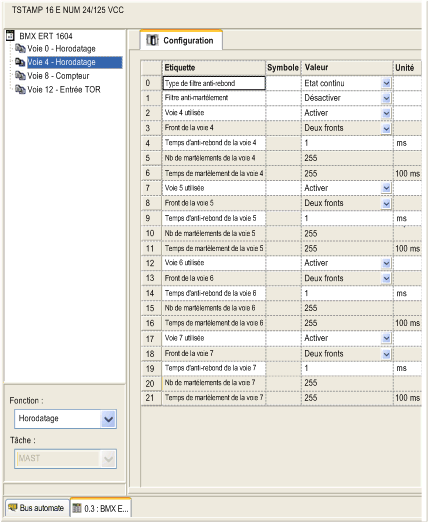
Task: Click TSTAMP 16 E NUM 24/125 VCC title
Action: pyautogui.click(x=68, y=10)
